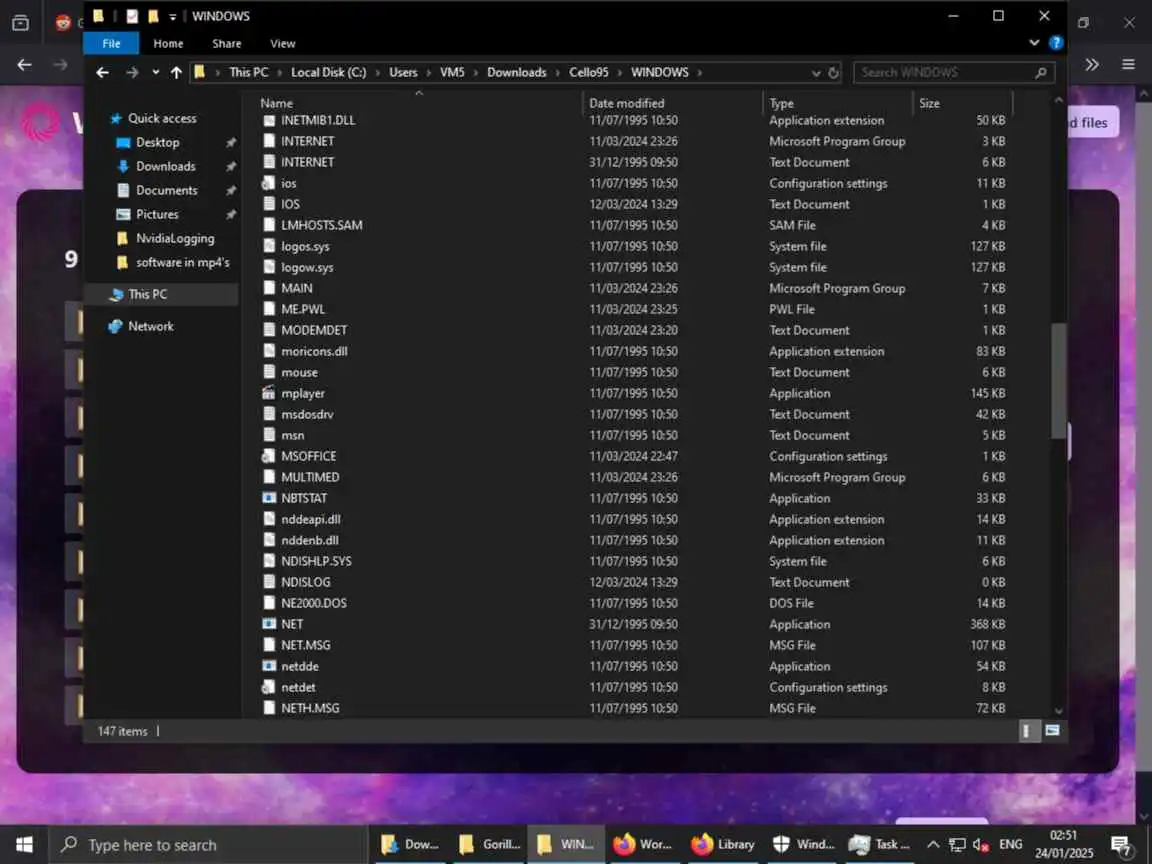1152x864 pixels.
Task: Select the MSOFFICE configuration settings icon
Action: coord(269,456)
